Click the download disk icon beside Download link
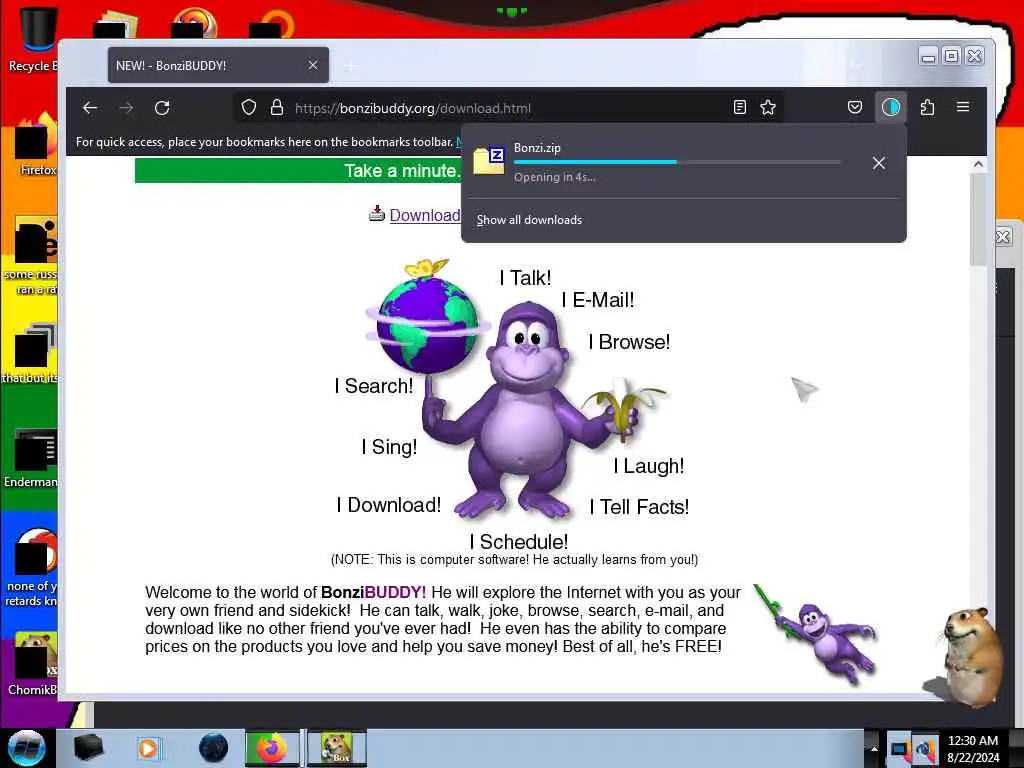Image resolution: width=1024 pixels, height=768 pixels. (x=377, y=214)
